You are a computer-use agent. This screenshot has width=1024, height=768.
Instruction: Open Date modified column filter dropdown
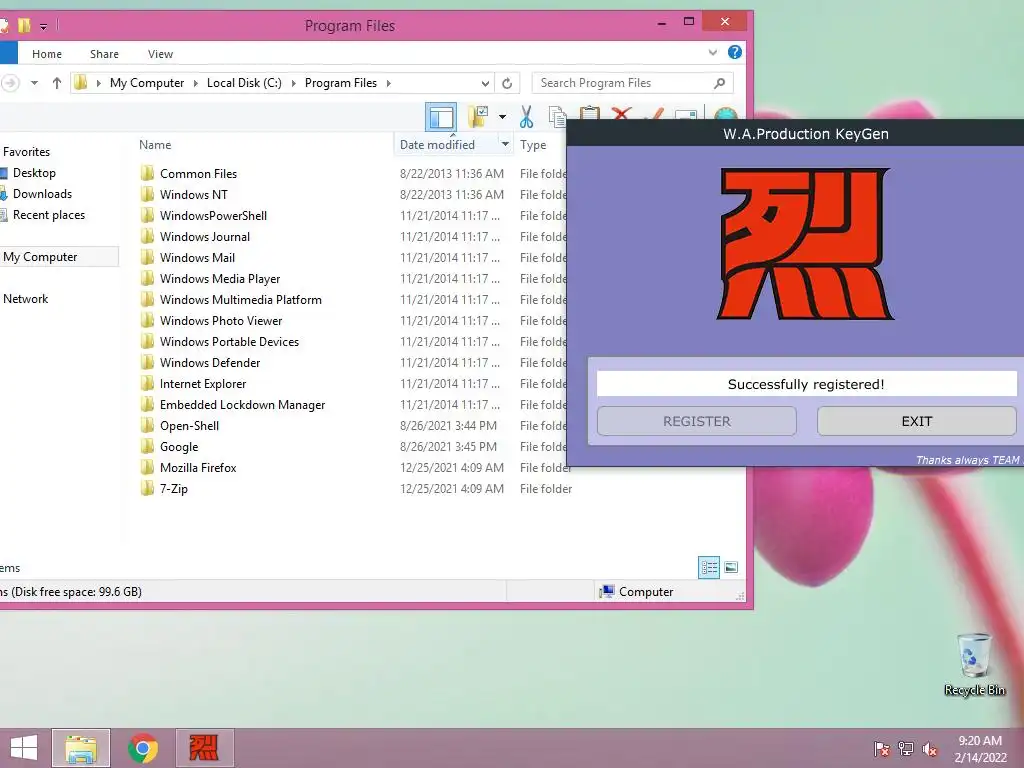[x=505, y=144]
